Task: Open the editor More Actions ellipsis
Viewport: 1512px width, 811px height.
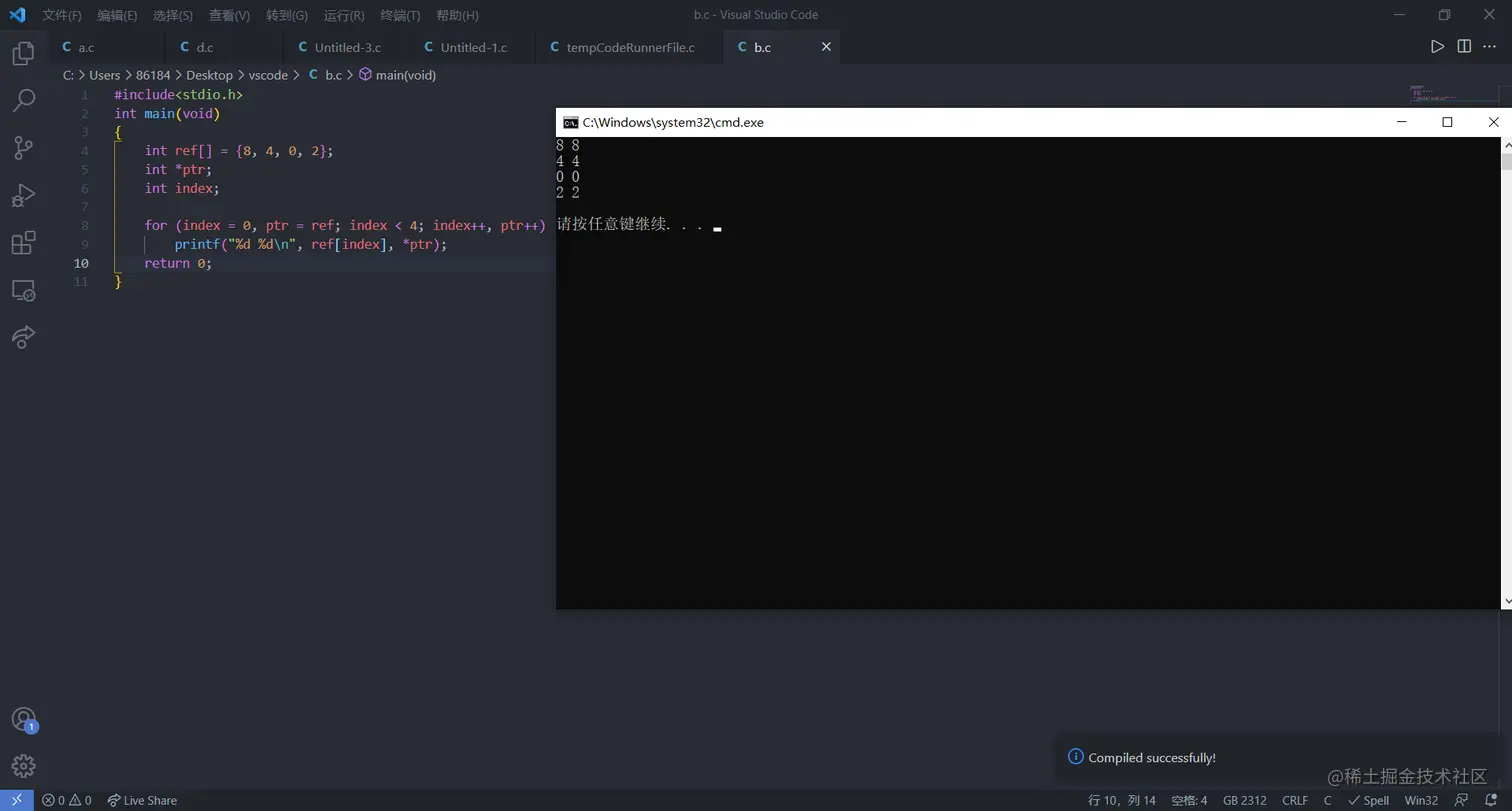Action: (1489, 47)
